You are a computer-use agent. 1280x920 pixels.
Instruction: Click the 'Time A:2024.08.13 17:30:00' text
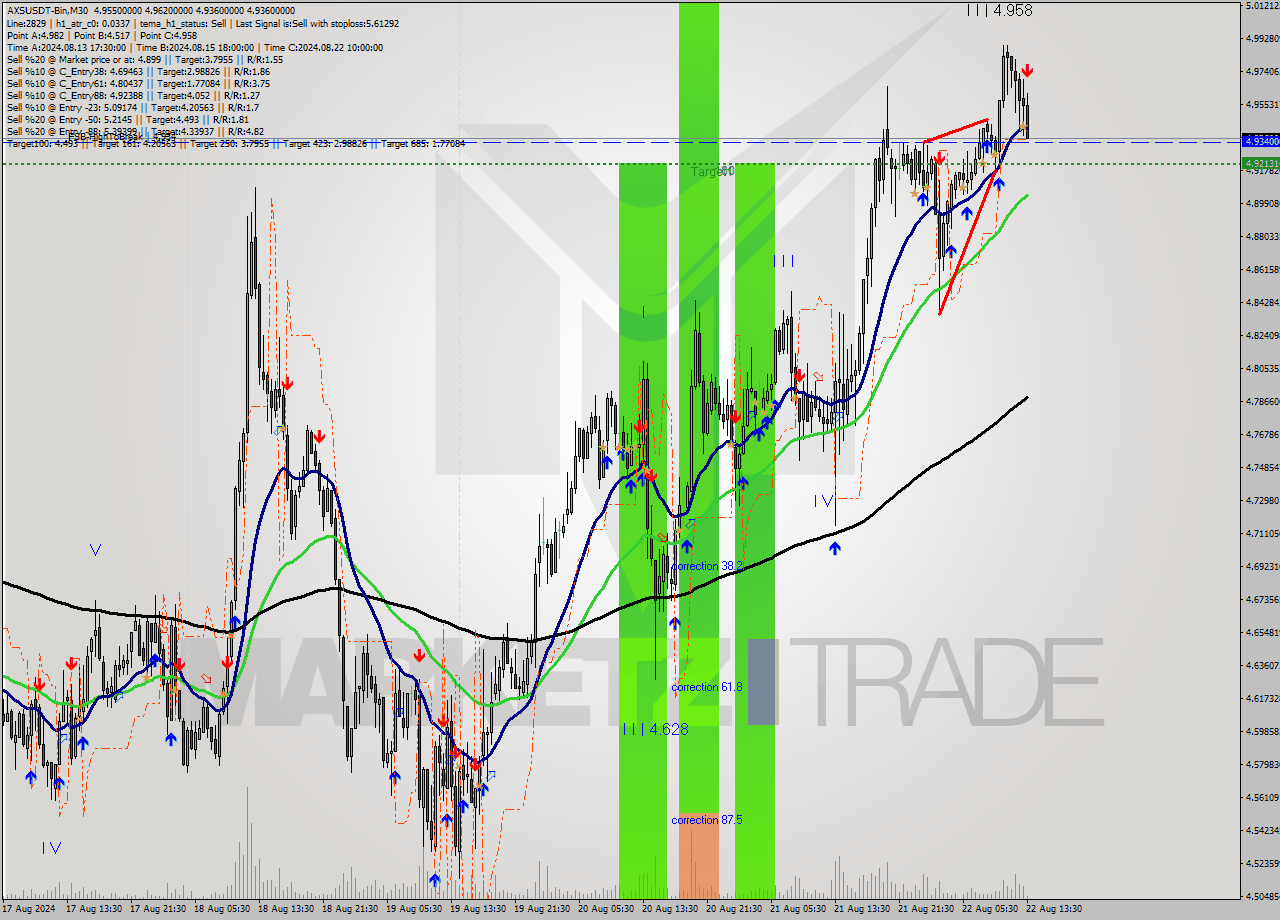point(66,47)
